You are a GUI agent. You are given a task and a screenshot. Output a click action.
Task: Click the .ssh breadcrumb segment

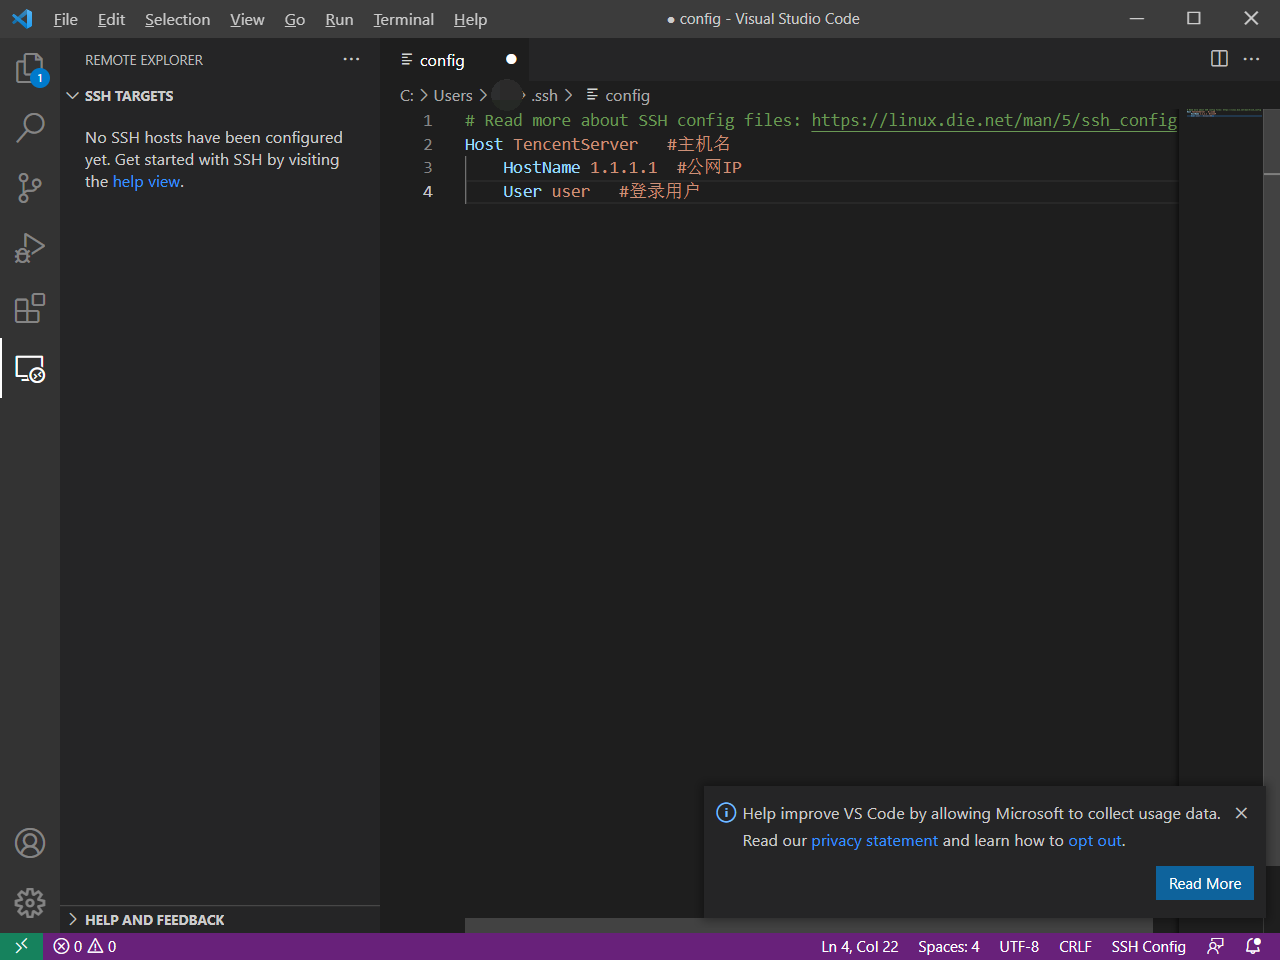coord(545,95)
